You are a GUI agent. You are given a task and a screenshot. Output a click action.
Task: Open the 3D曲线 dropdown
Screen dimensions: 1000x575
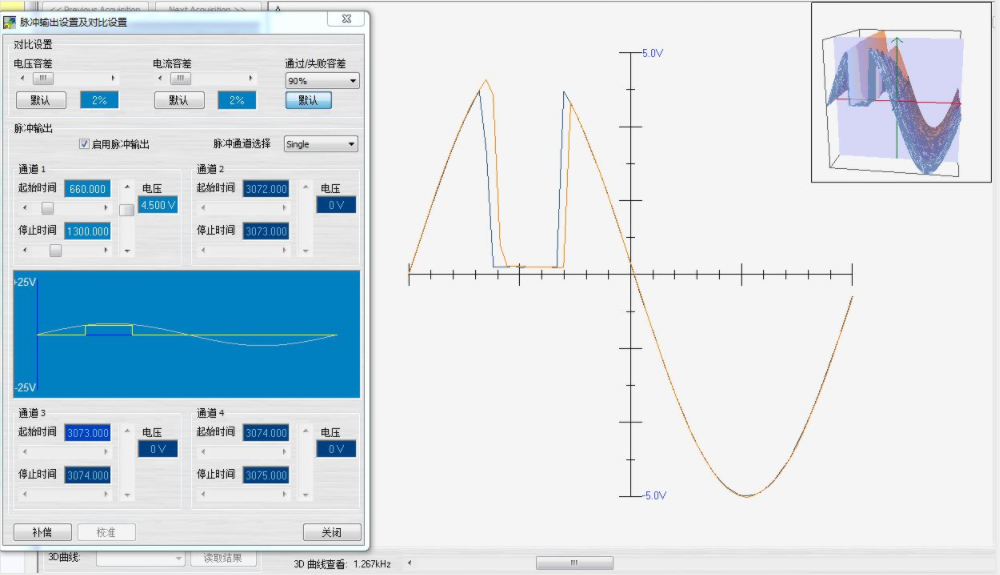pos(140,558)
